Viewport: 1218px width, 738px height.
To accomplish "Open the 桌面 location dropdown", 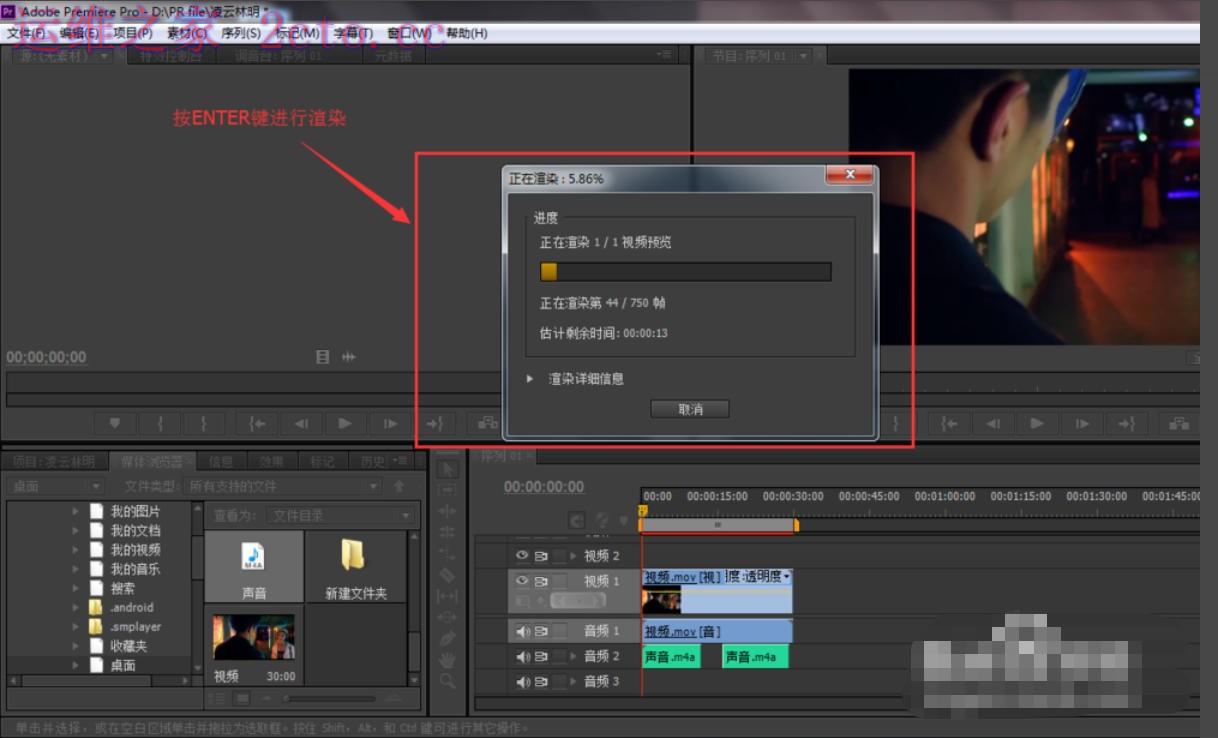I will tap(55, 486).
